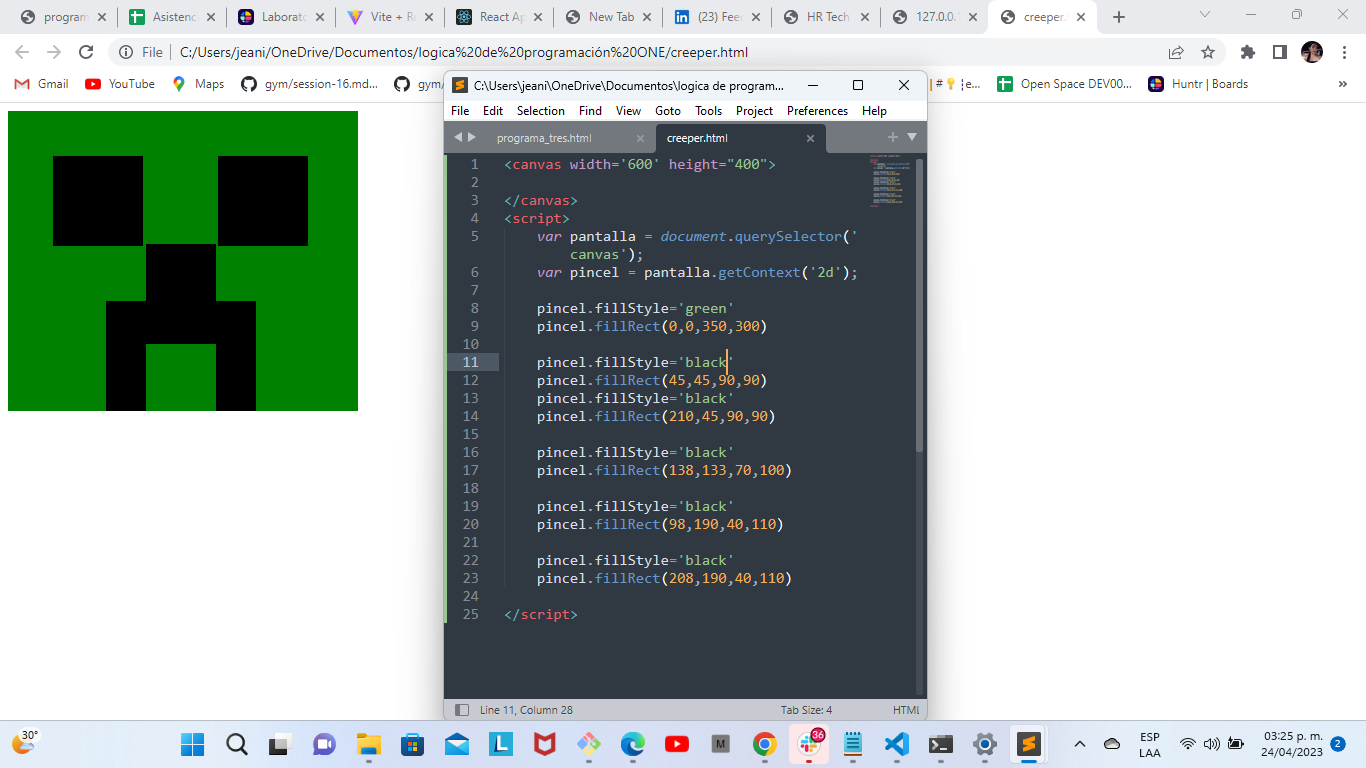Open the Preferences menu
This screenshot has width=1366, height=768.
point(817,111)
